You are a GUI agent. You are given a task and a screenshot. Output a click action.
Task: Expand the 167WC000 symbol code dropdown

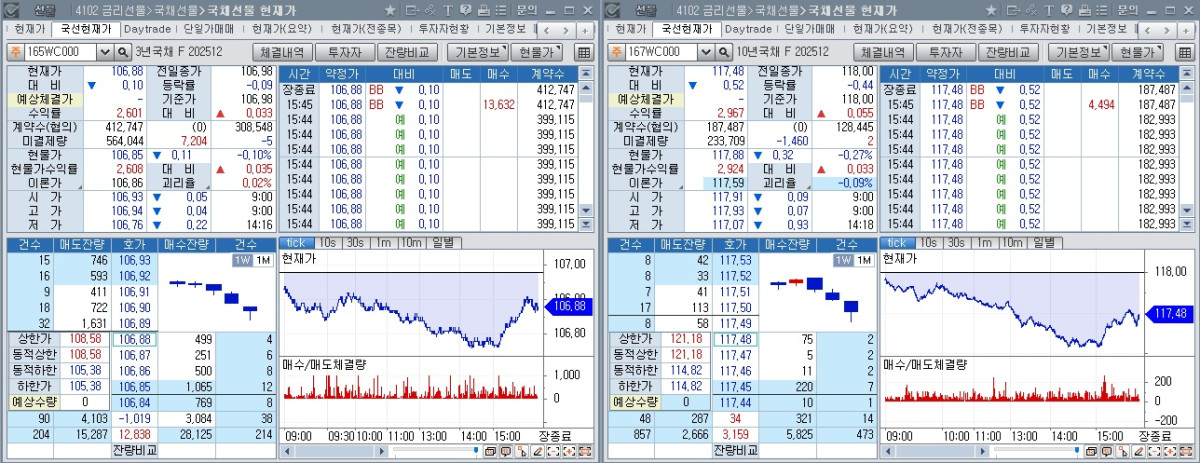(705, 52)
